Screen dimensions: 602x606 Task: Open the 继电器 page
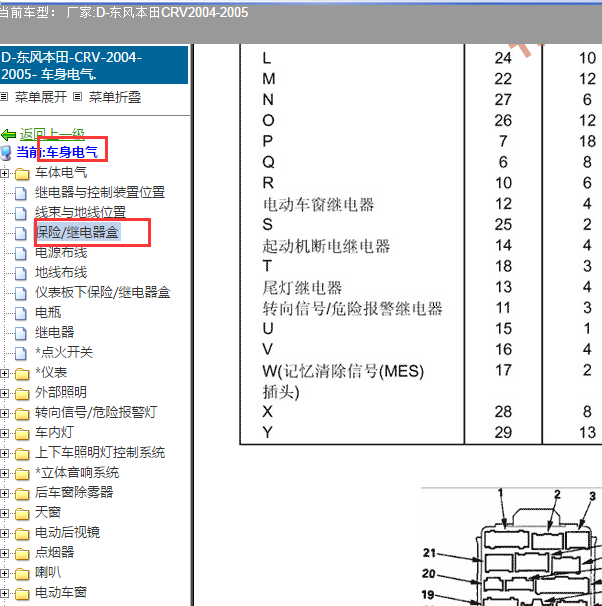click(54, 332)
